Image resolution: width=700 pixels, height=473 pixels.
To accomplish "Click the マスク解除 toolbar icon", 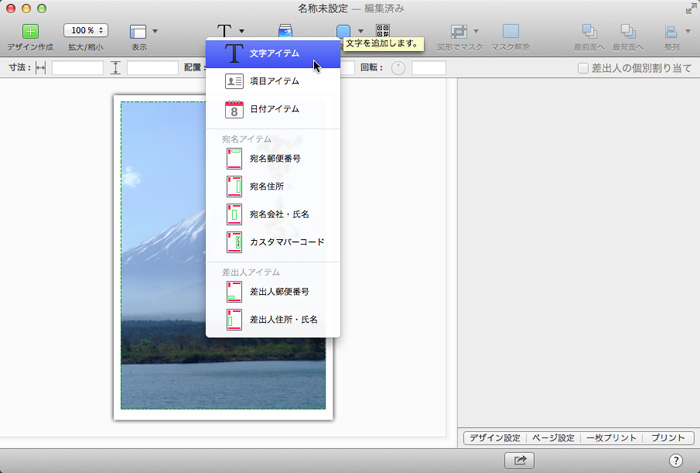I will pyautogui.click(x=510, y=32).
